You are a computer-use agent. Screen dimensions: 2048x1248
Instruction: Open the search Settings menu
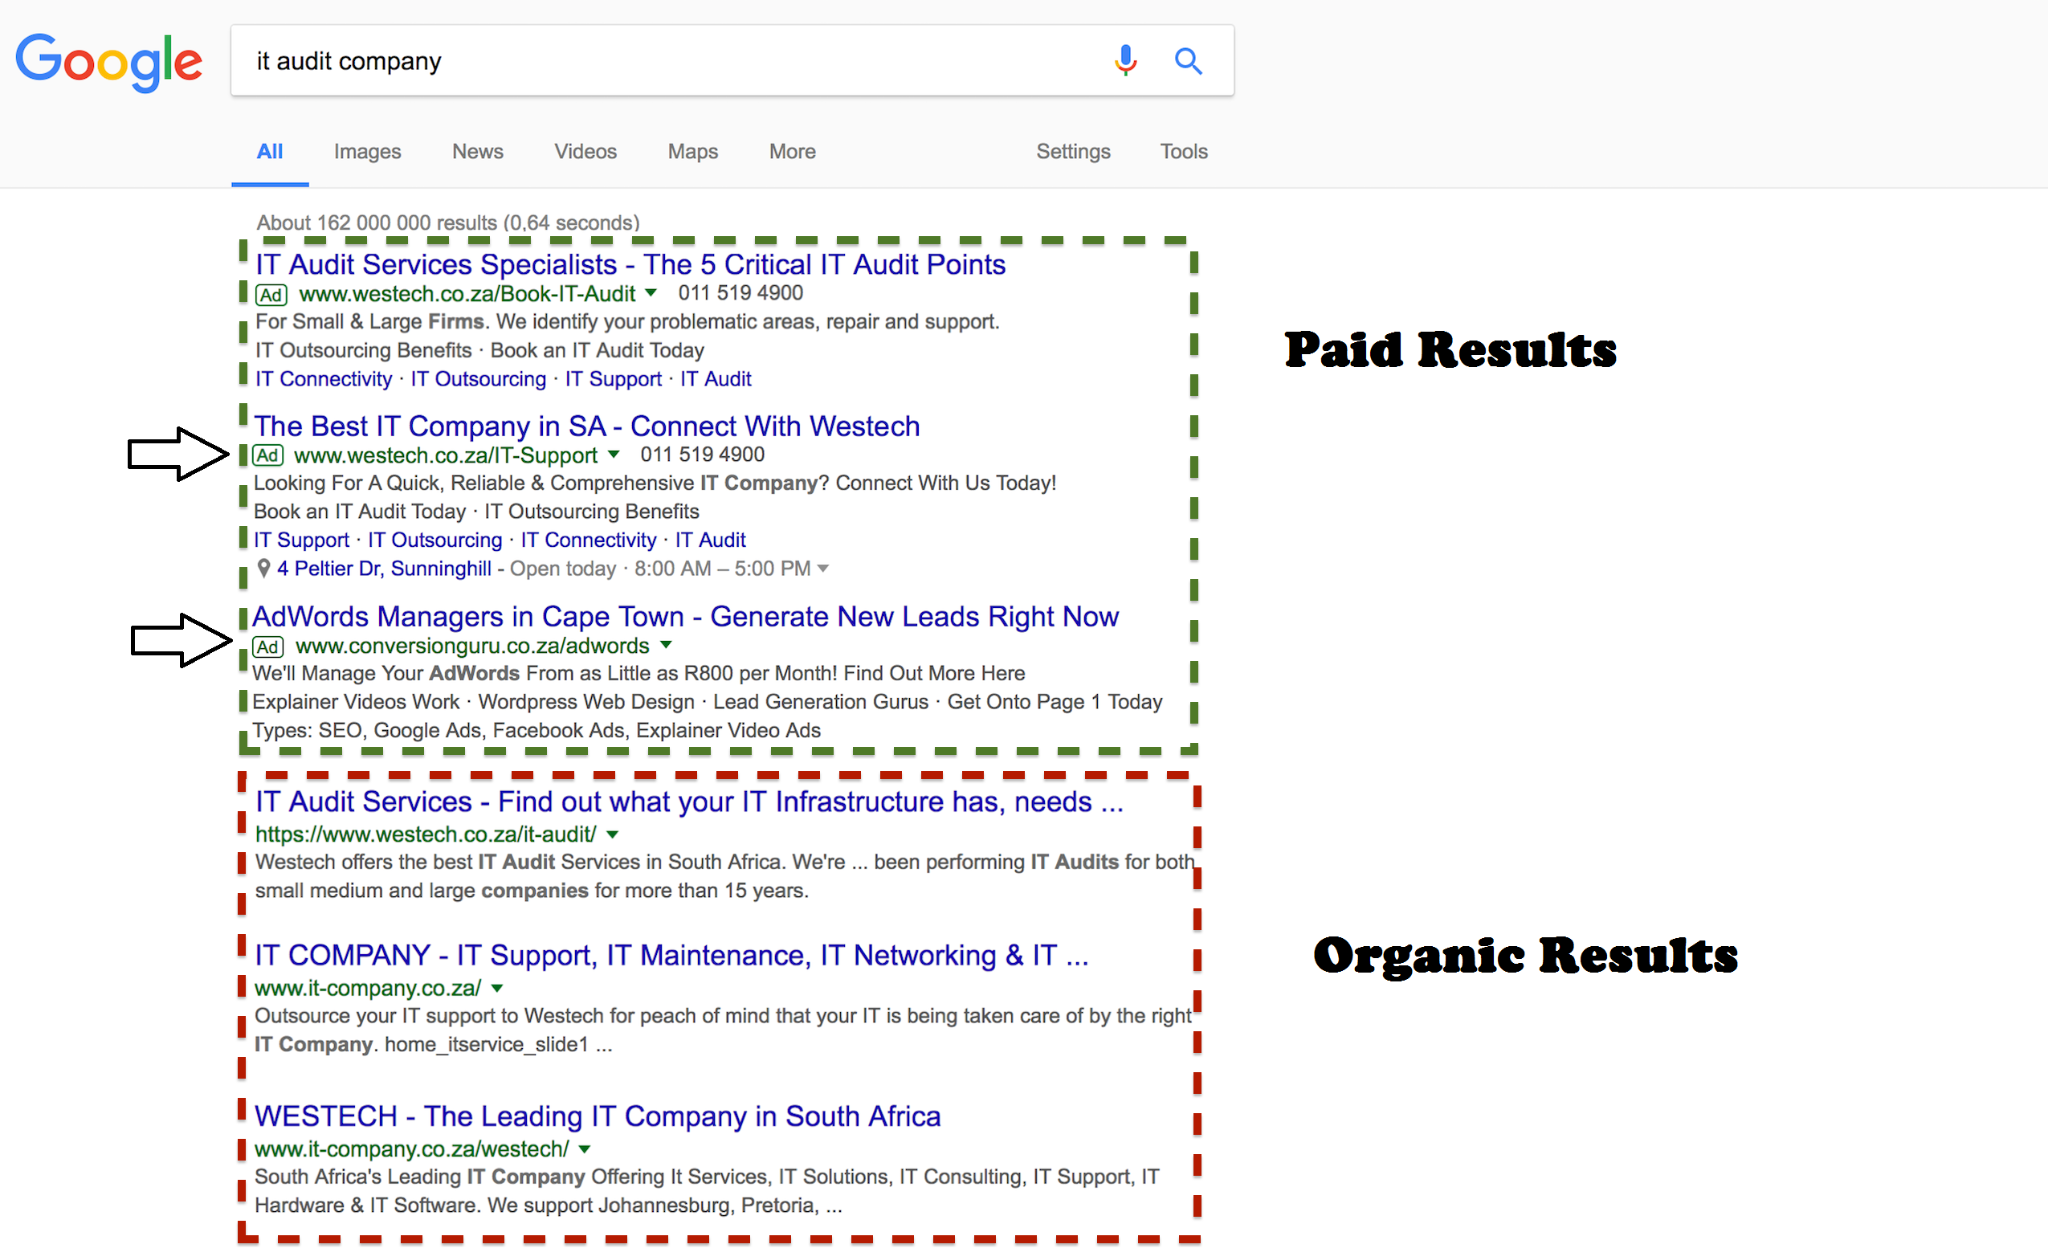(x=1073, y=151)
